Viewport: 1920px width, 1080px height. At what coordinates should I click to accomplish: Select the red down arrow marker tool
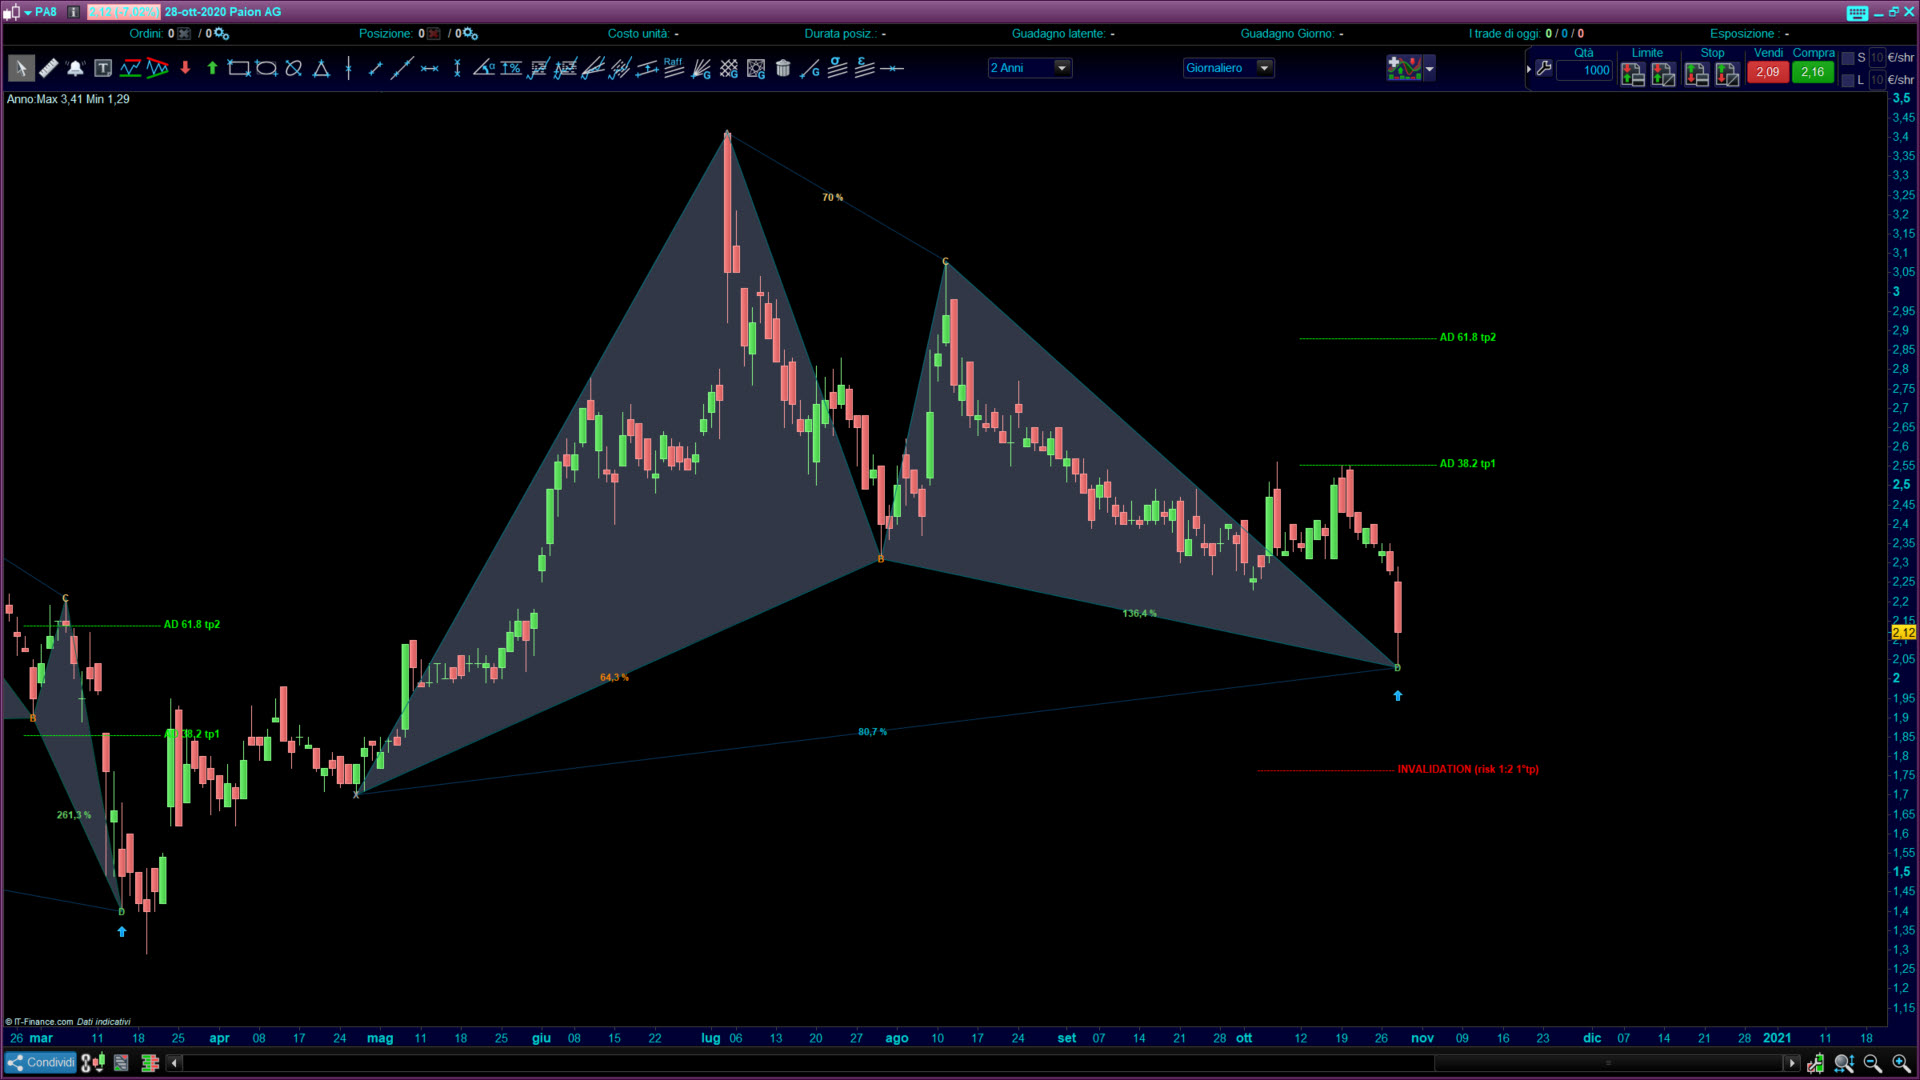[x=185, y=68]
